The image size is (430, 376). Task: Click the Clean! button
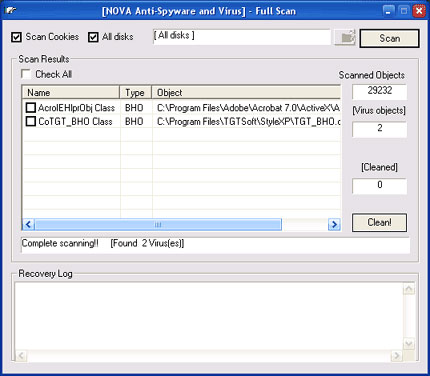point(379,222)
